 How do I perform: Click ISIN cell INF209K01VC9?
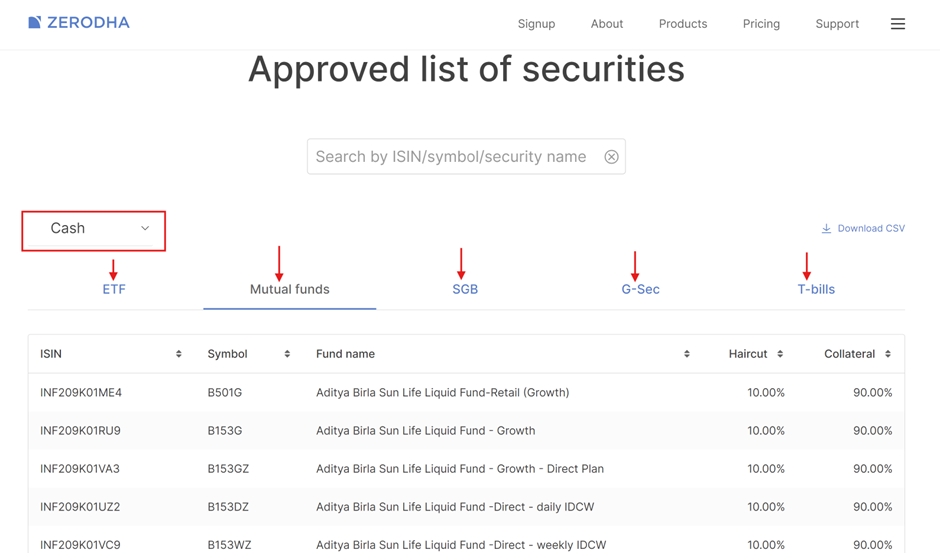(x=80, y=545)
